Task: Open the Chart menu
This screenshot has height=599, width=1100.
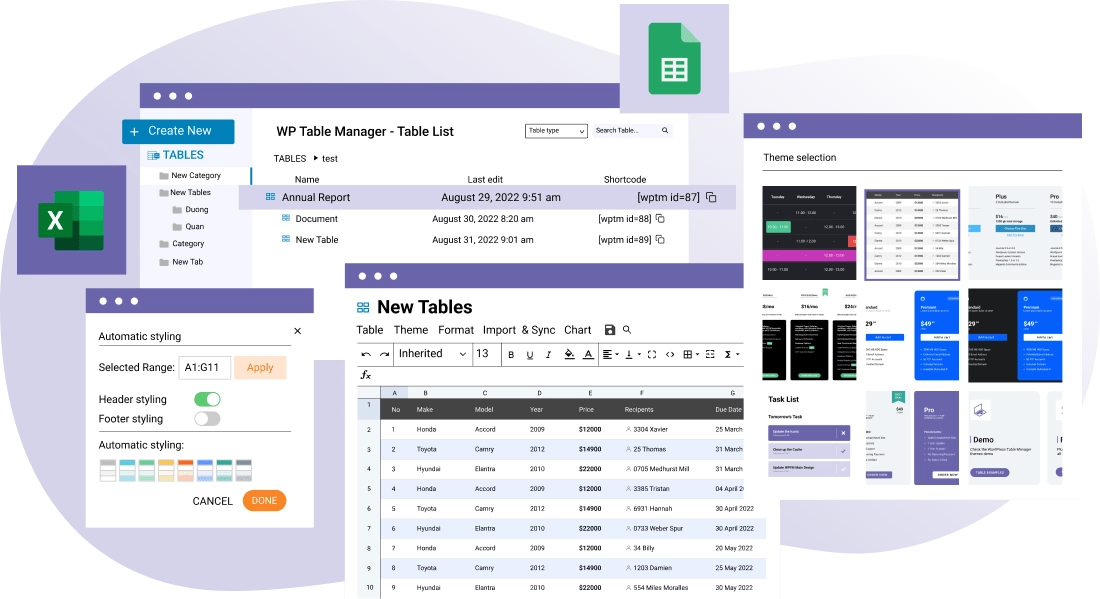Action: coord(578,330)
